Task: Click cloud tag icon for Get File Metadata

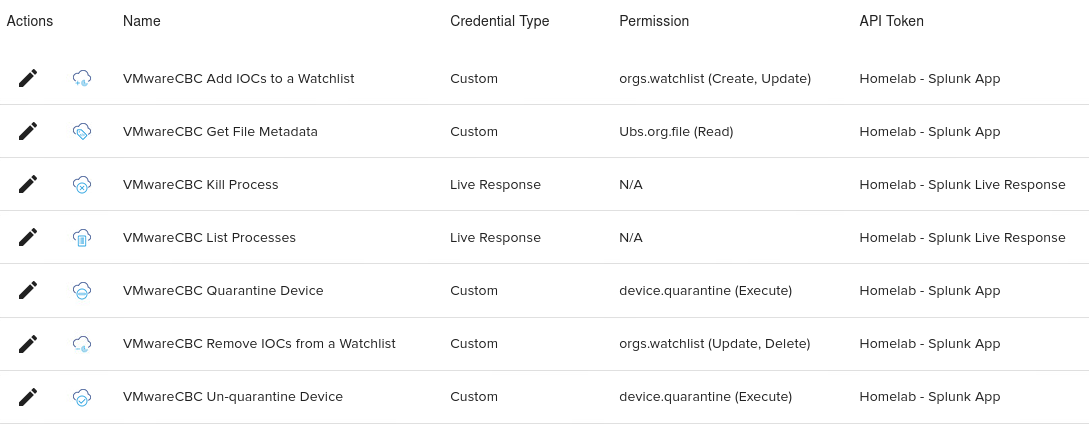Action: [82, 131]
